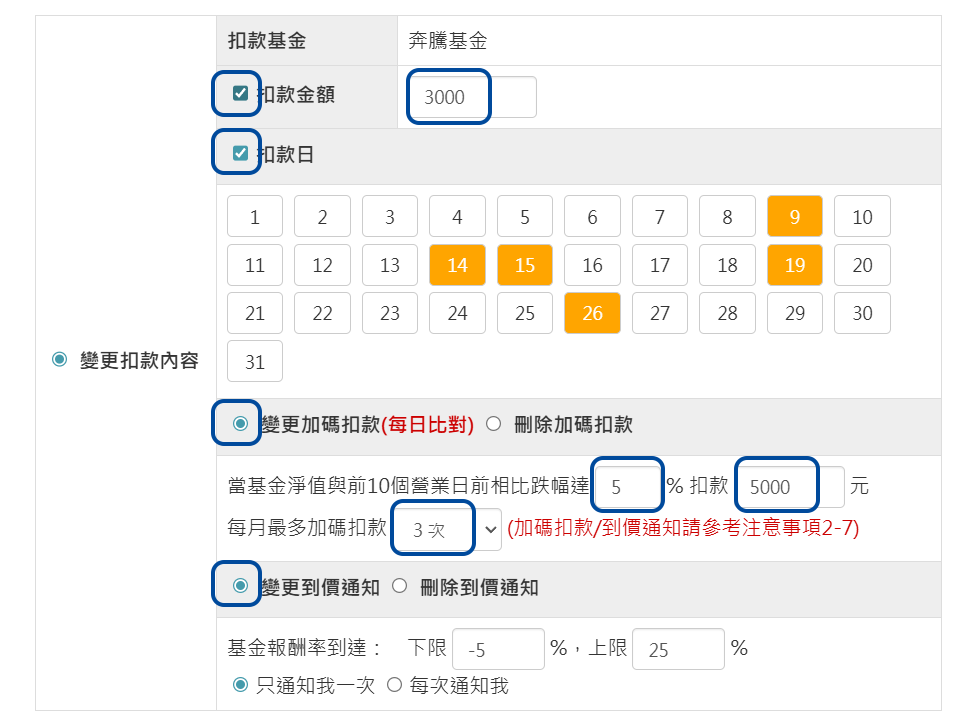Pick day 1 as deduction date
Screen dimensions: 974x726
coord(255,217)
